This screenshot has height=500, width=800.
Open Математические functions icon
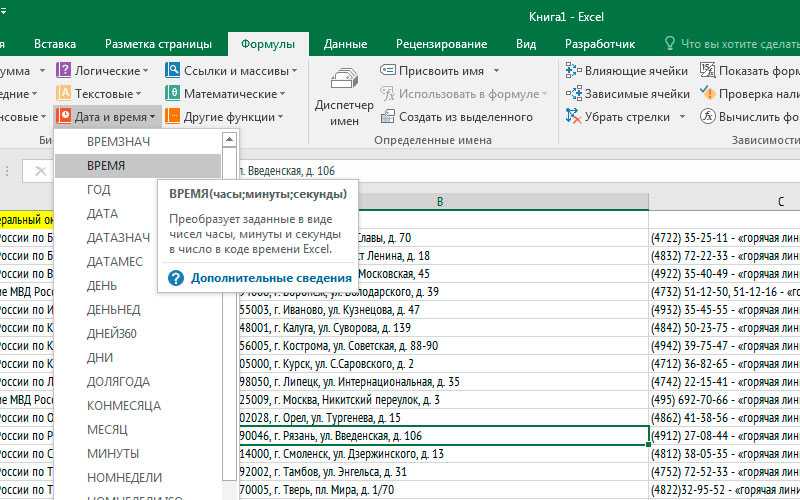(x=172, y=93)
